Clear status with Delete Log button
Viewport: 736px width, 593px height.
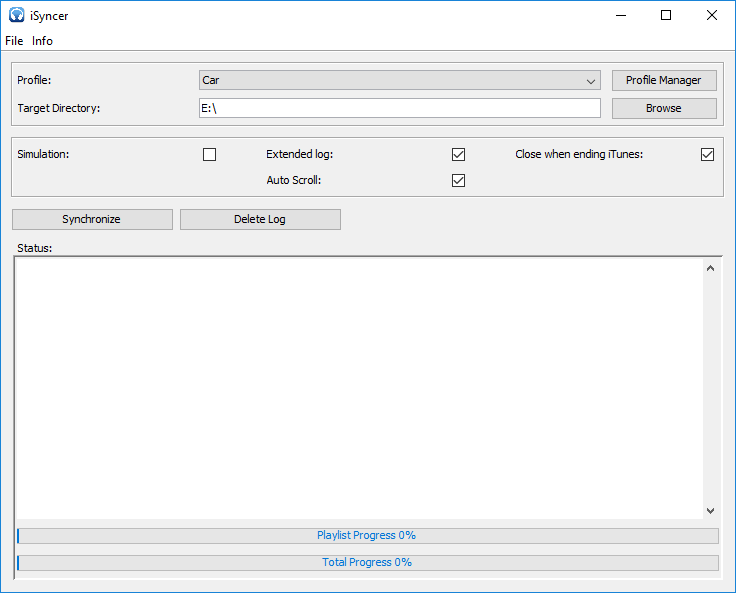click(x=260, y=219)
